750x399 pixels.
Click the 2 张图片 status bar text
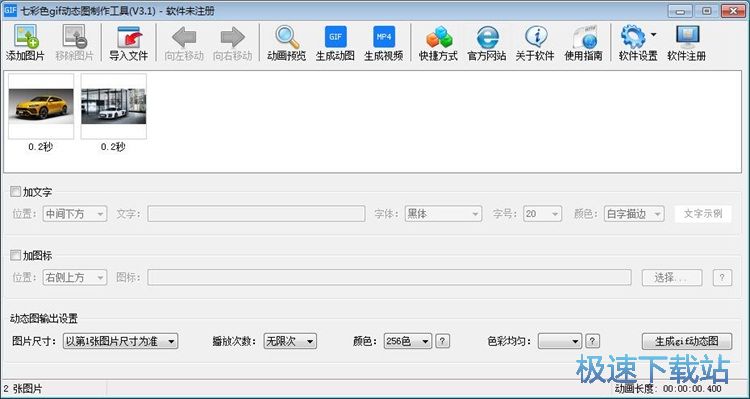point(23,388)
